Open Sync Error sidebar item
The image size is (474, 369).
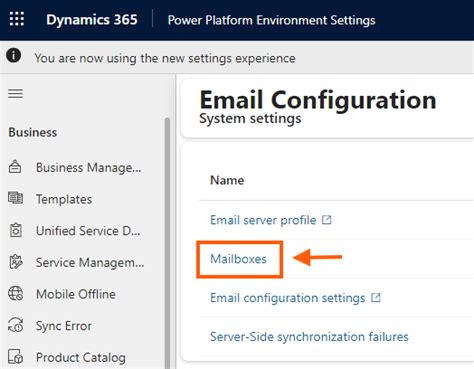pyautogui.click(x=64, y=326)
